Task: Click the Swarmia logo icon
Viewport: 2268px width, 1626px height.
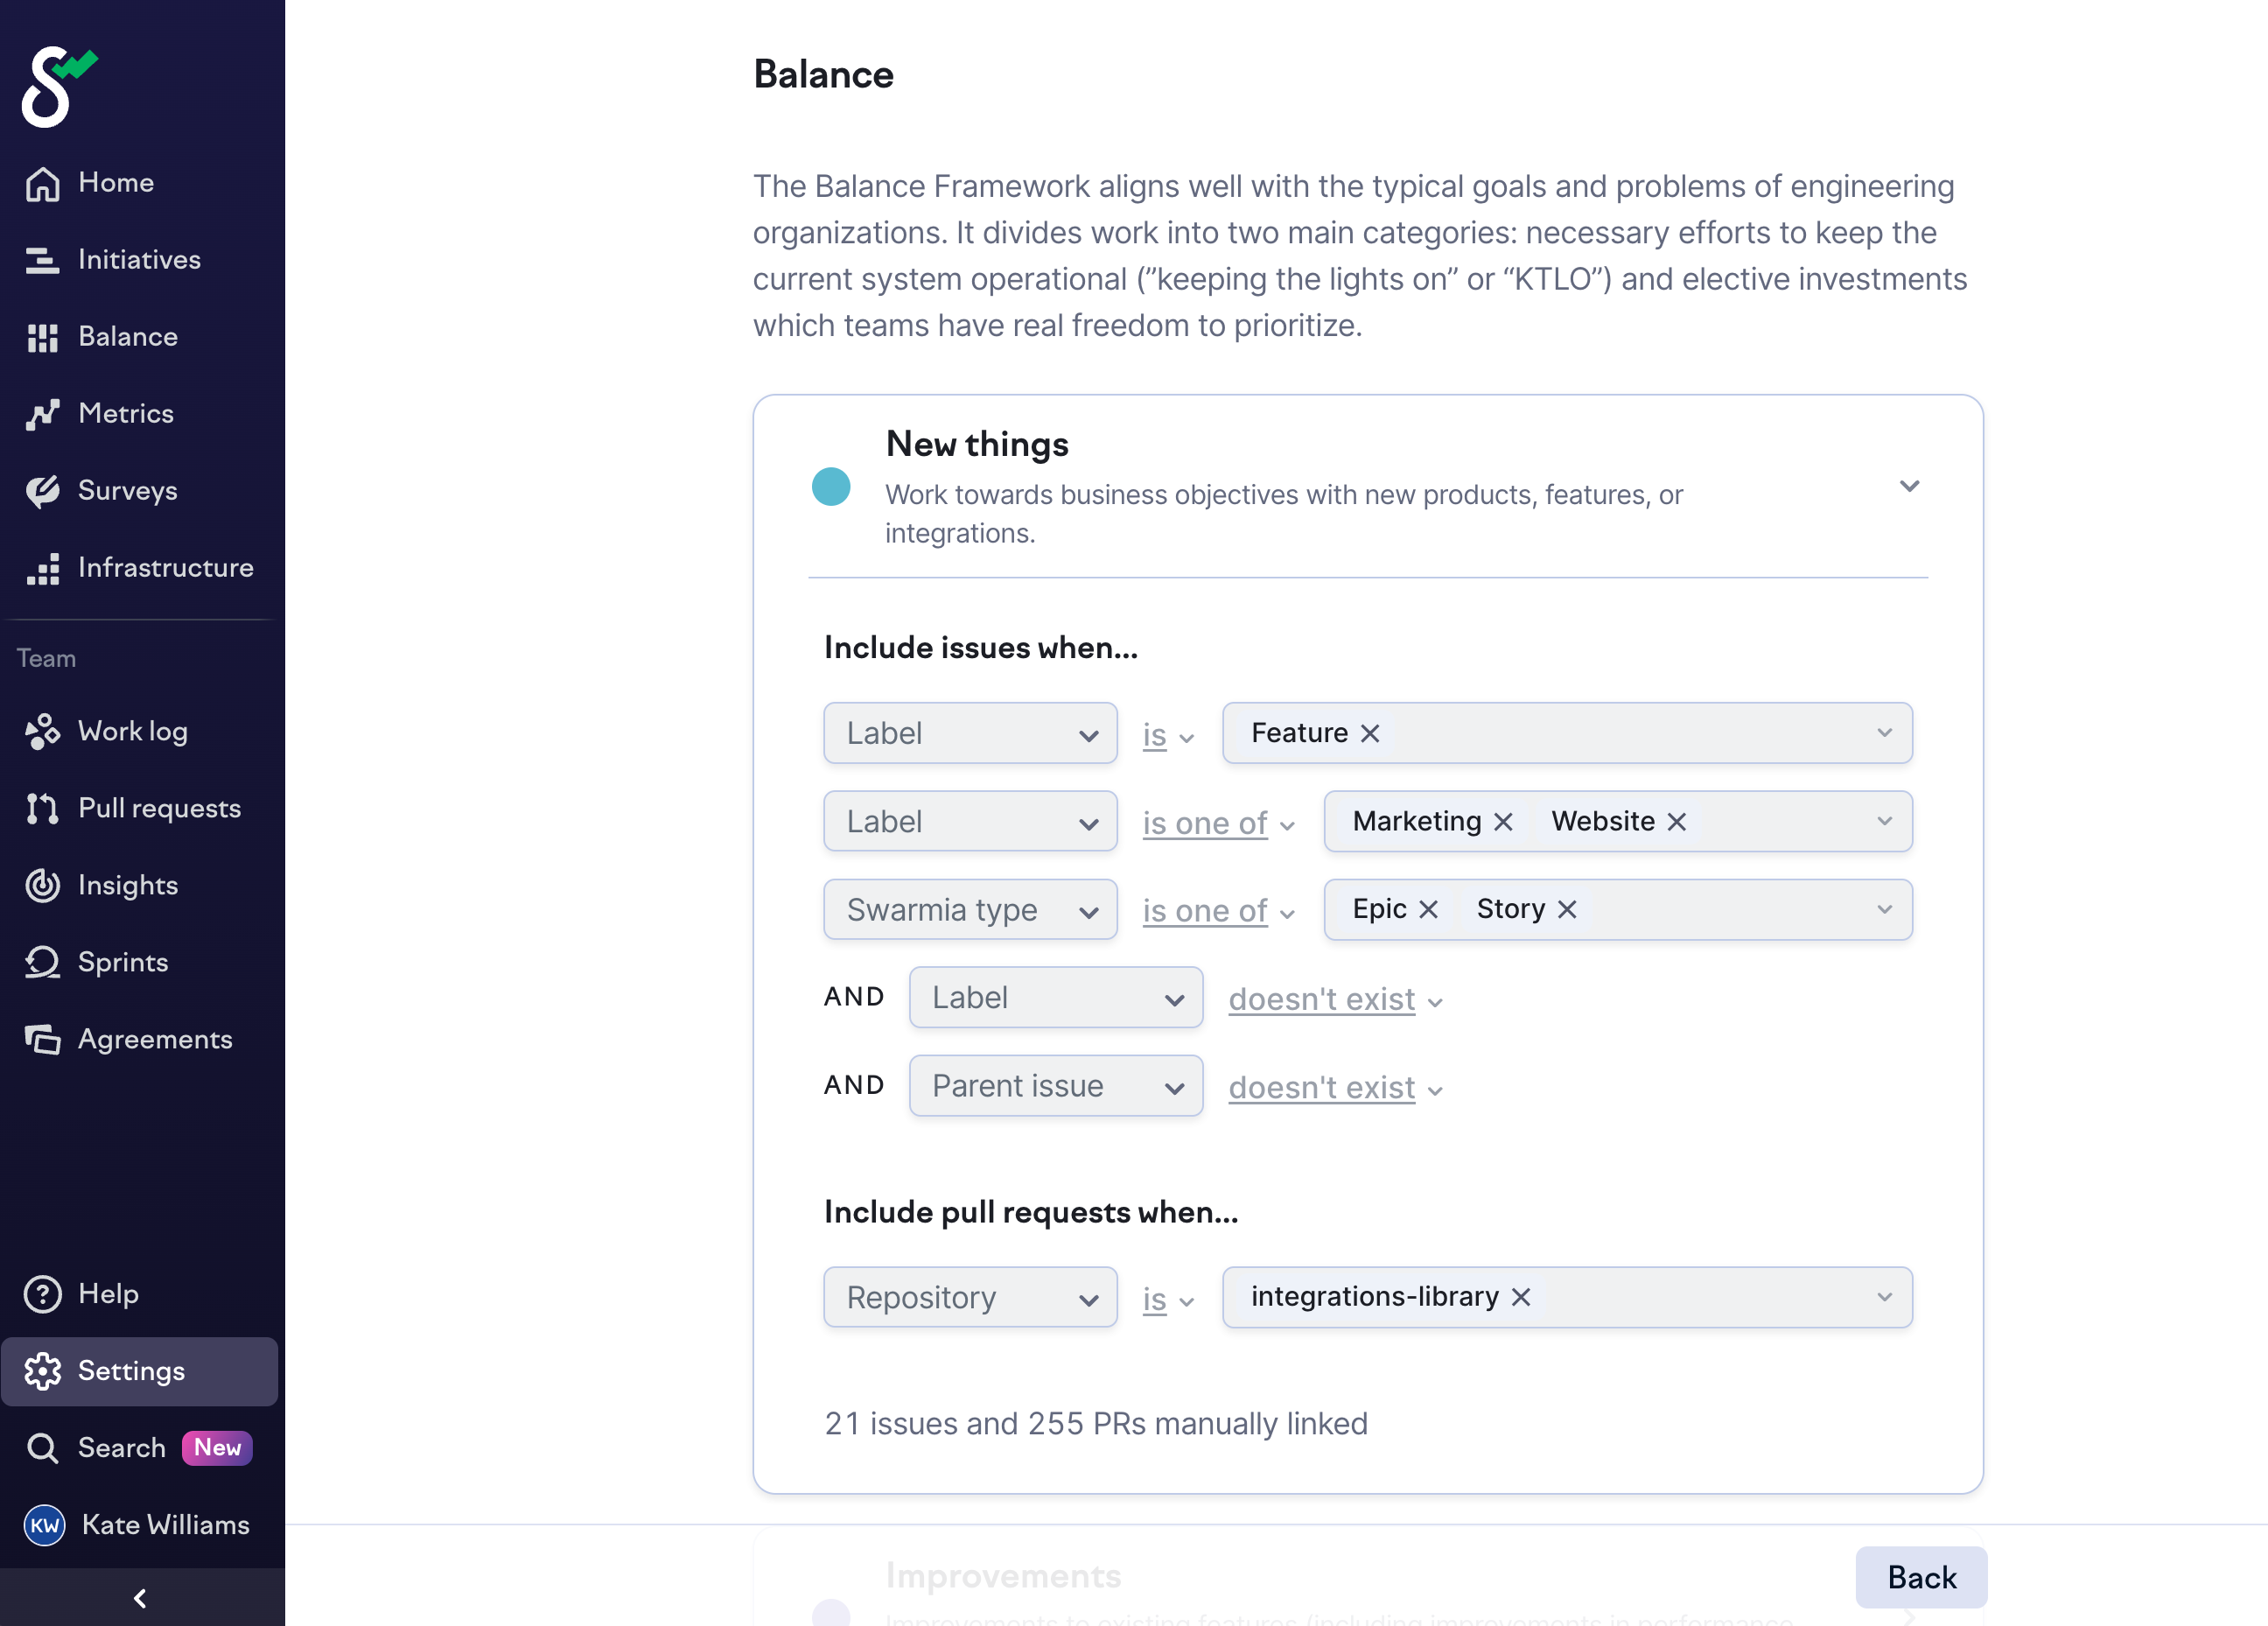Action: pyautogui.click(x=58, y=87)
